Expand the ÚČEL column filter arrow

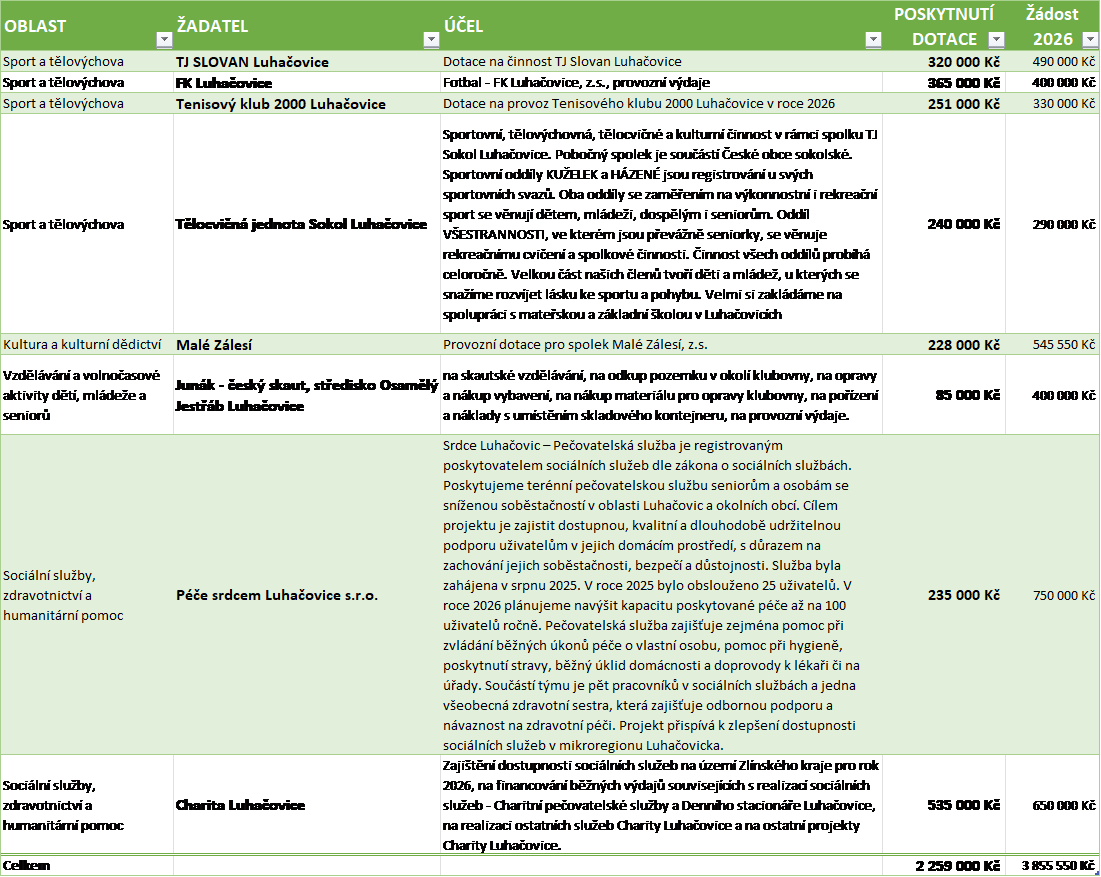(872, 40)
